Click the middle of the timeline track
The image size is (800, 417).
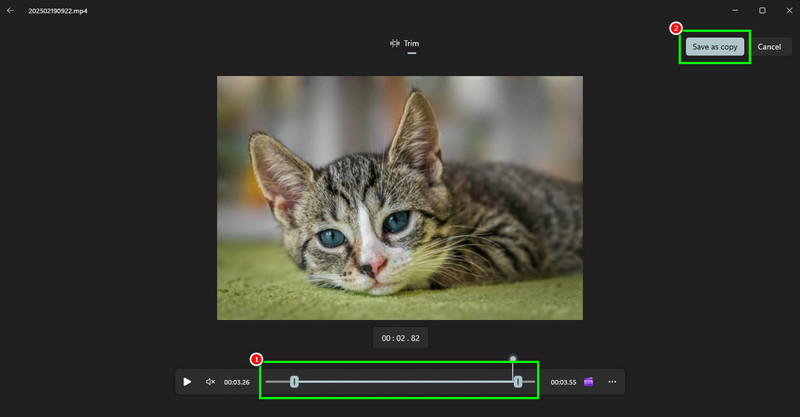point(400,382)
